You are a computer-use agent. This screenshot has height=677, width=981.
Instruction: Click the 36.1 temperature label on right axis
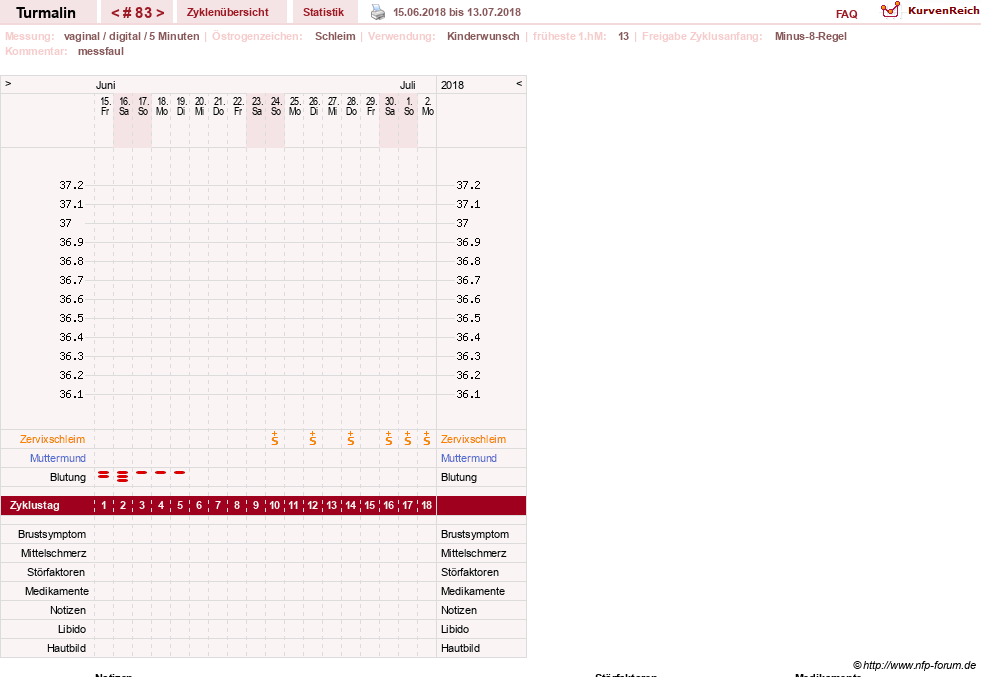[x=468, y=394]
